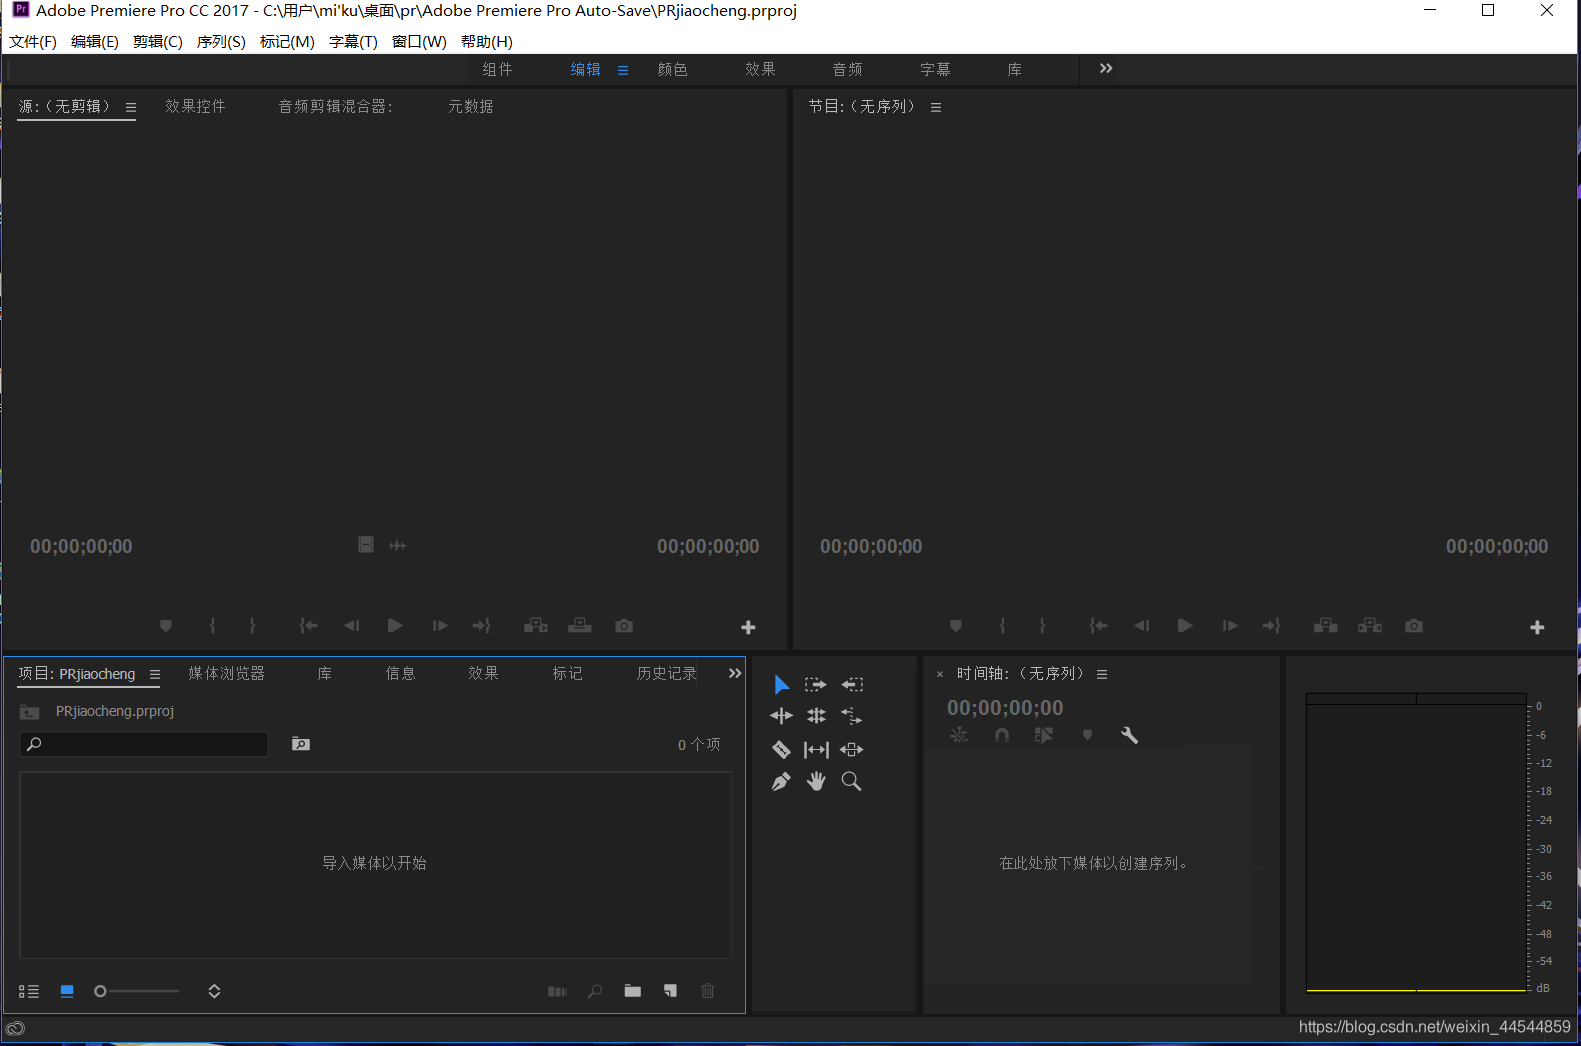Screen dimensions: 1581x1046
Task: Switch to 效果控件 tab
Action: (195, 106)
